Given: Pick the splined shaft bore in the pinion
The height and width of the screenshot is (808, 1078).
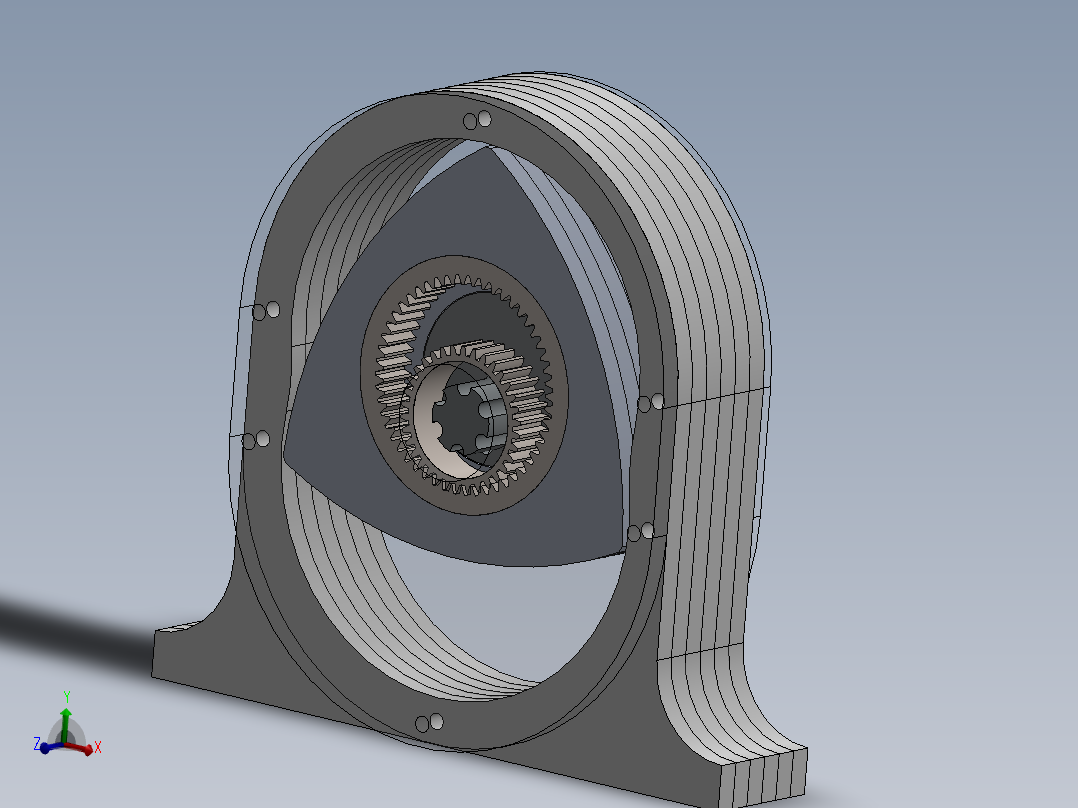Looking at the screenshot, I should 462,417.
